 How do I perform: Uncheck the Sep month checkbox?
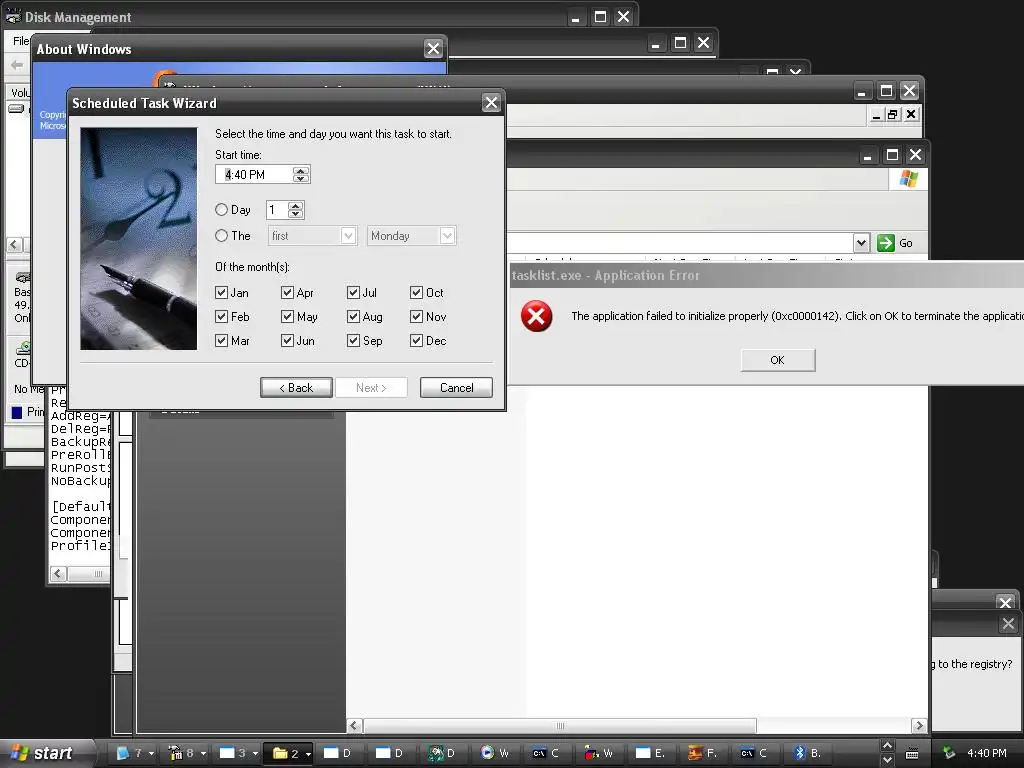tap(353, 341)
